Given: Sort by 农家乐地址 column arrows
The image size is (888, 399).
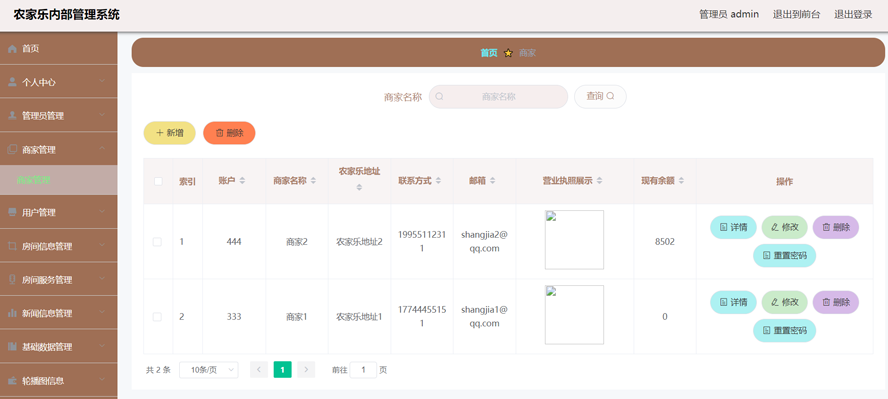Looking at the screenshot, I should coord(359,187).
